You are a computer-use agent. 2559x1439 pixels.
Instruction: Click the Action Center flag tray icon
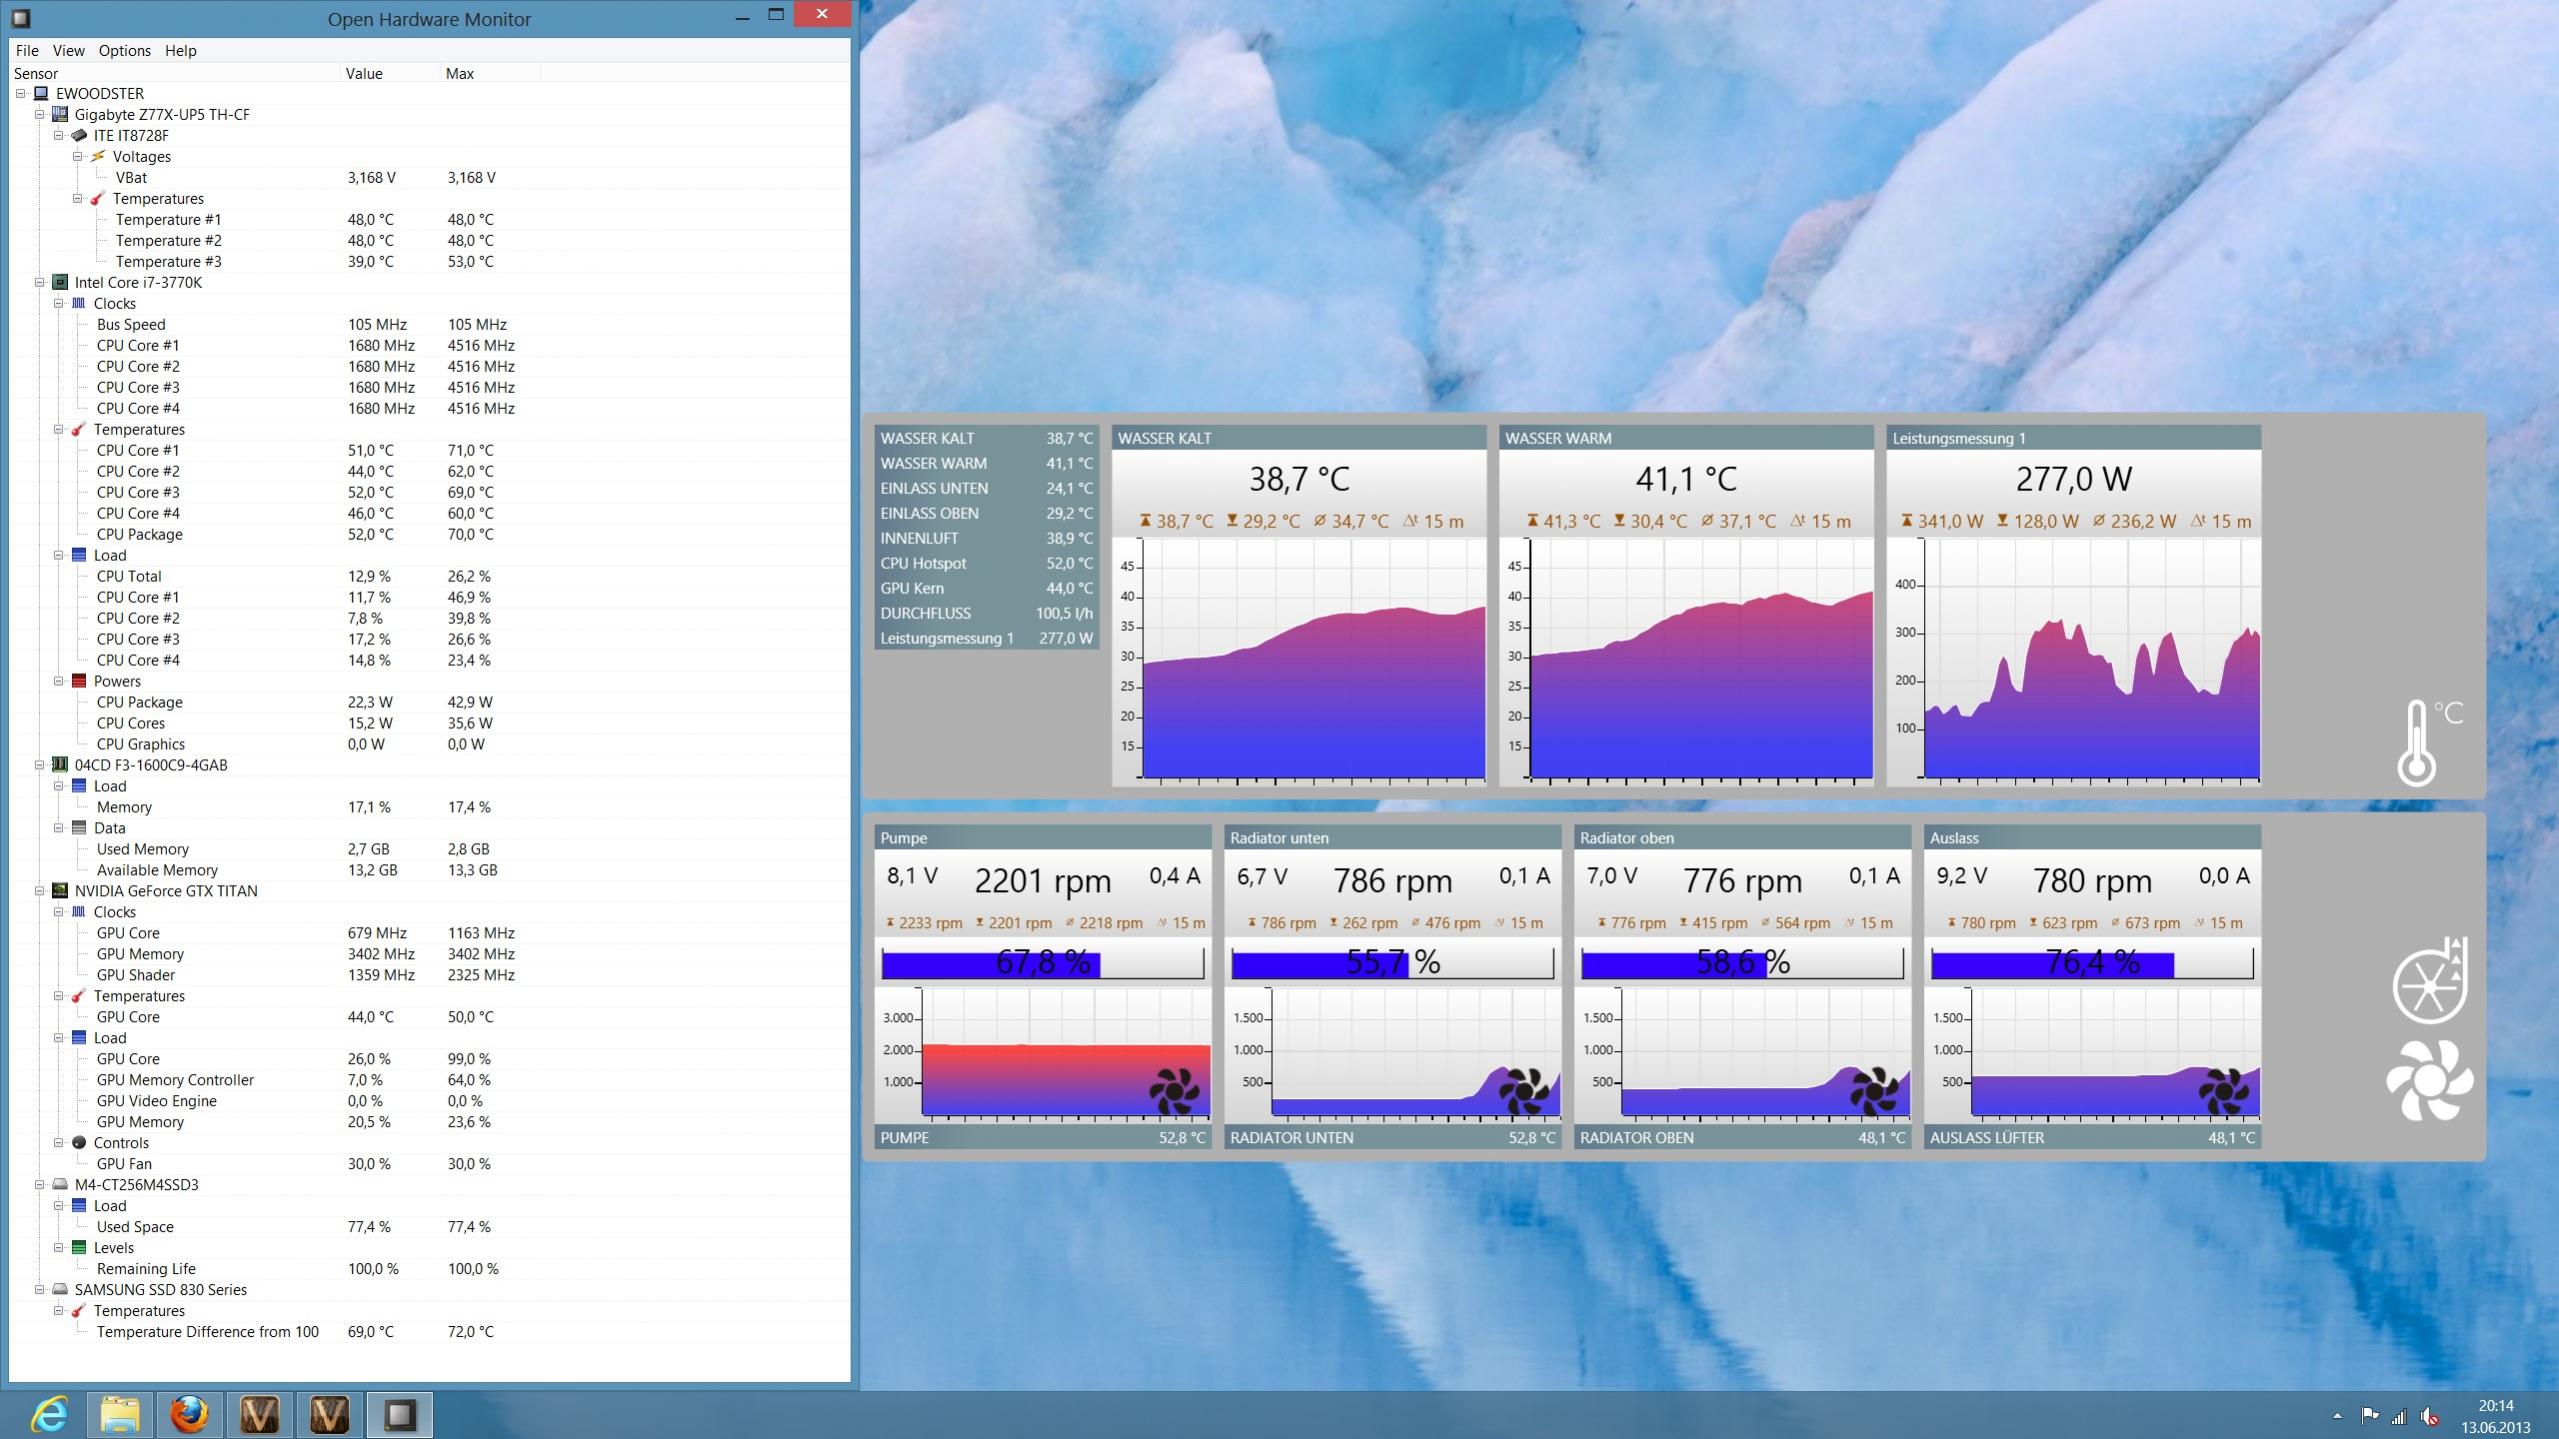point(2369,1416)
